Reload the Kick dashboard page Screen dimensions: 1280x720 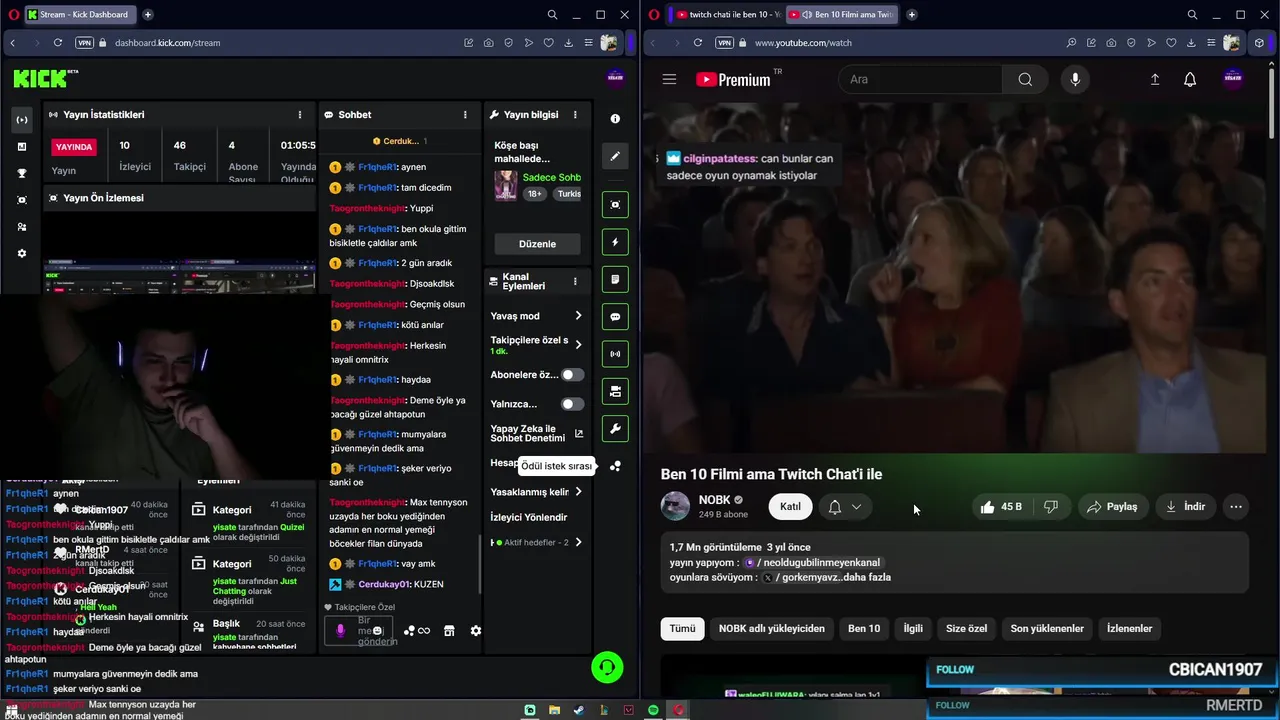coord(58,43)
